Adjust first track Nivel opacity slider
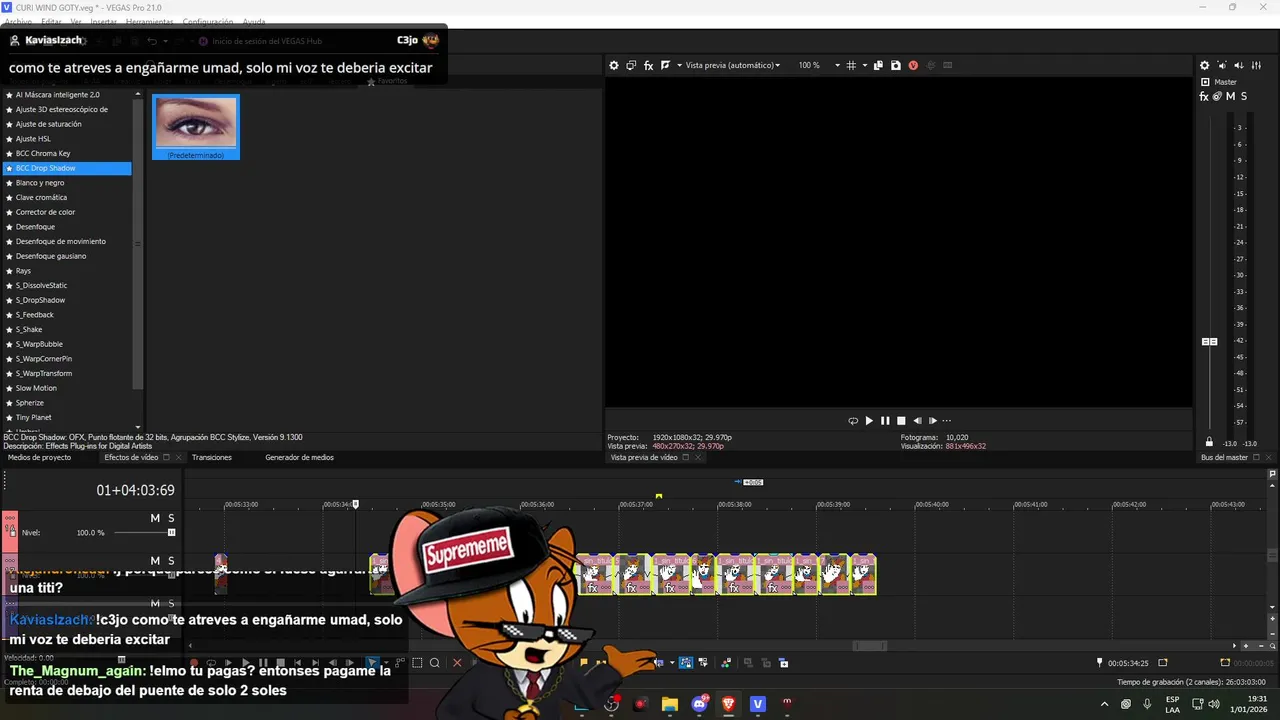This screenshot has width=1280, height=720. pos(171,533)
